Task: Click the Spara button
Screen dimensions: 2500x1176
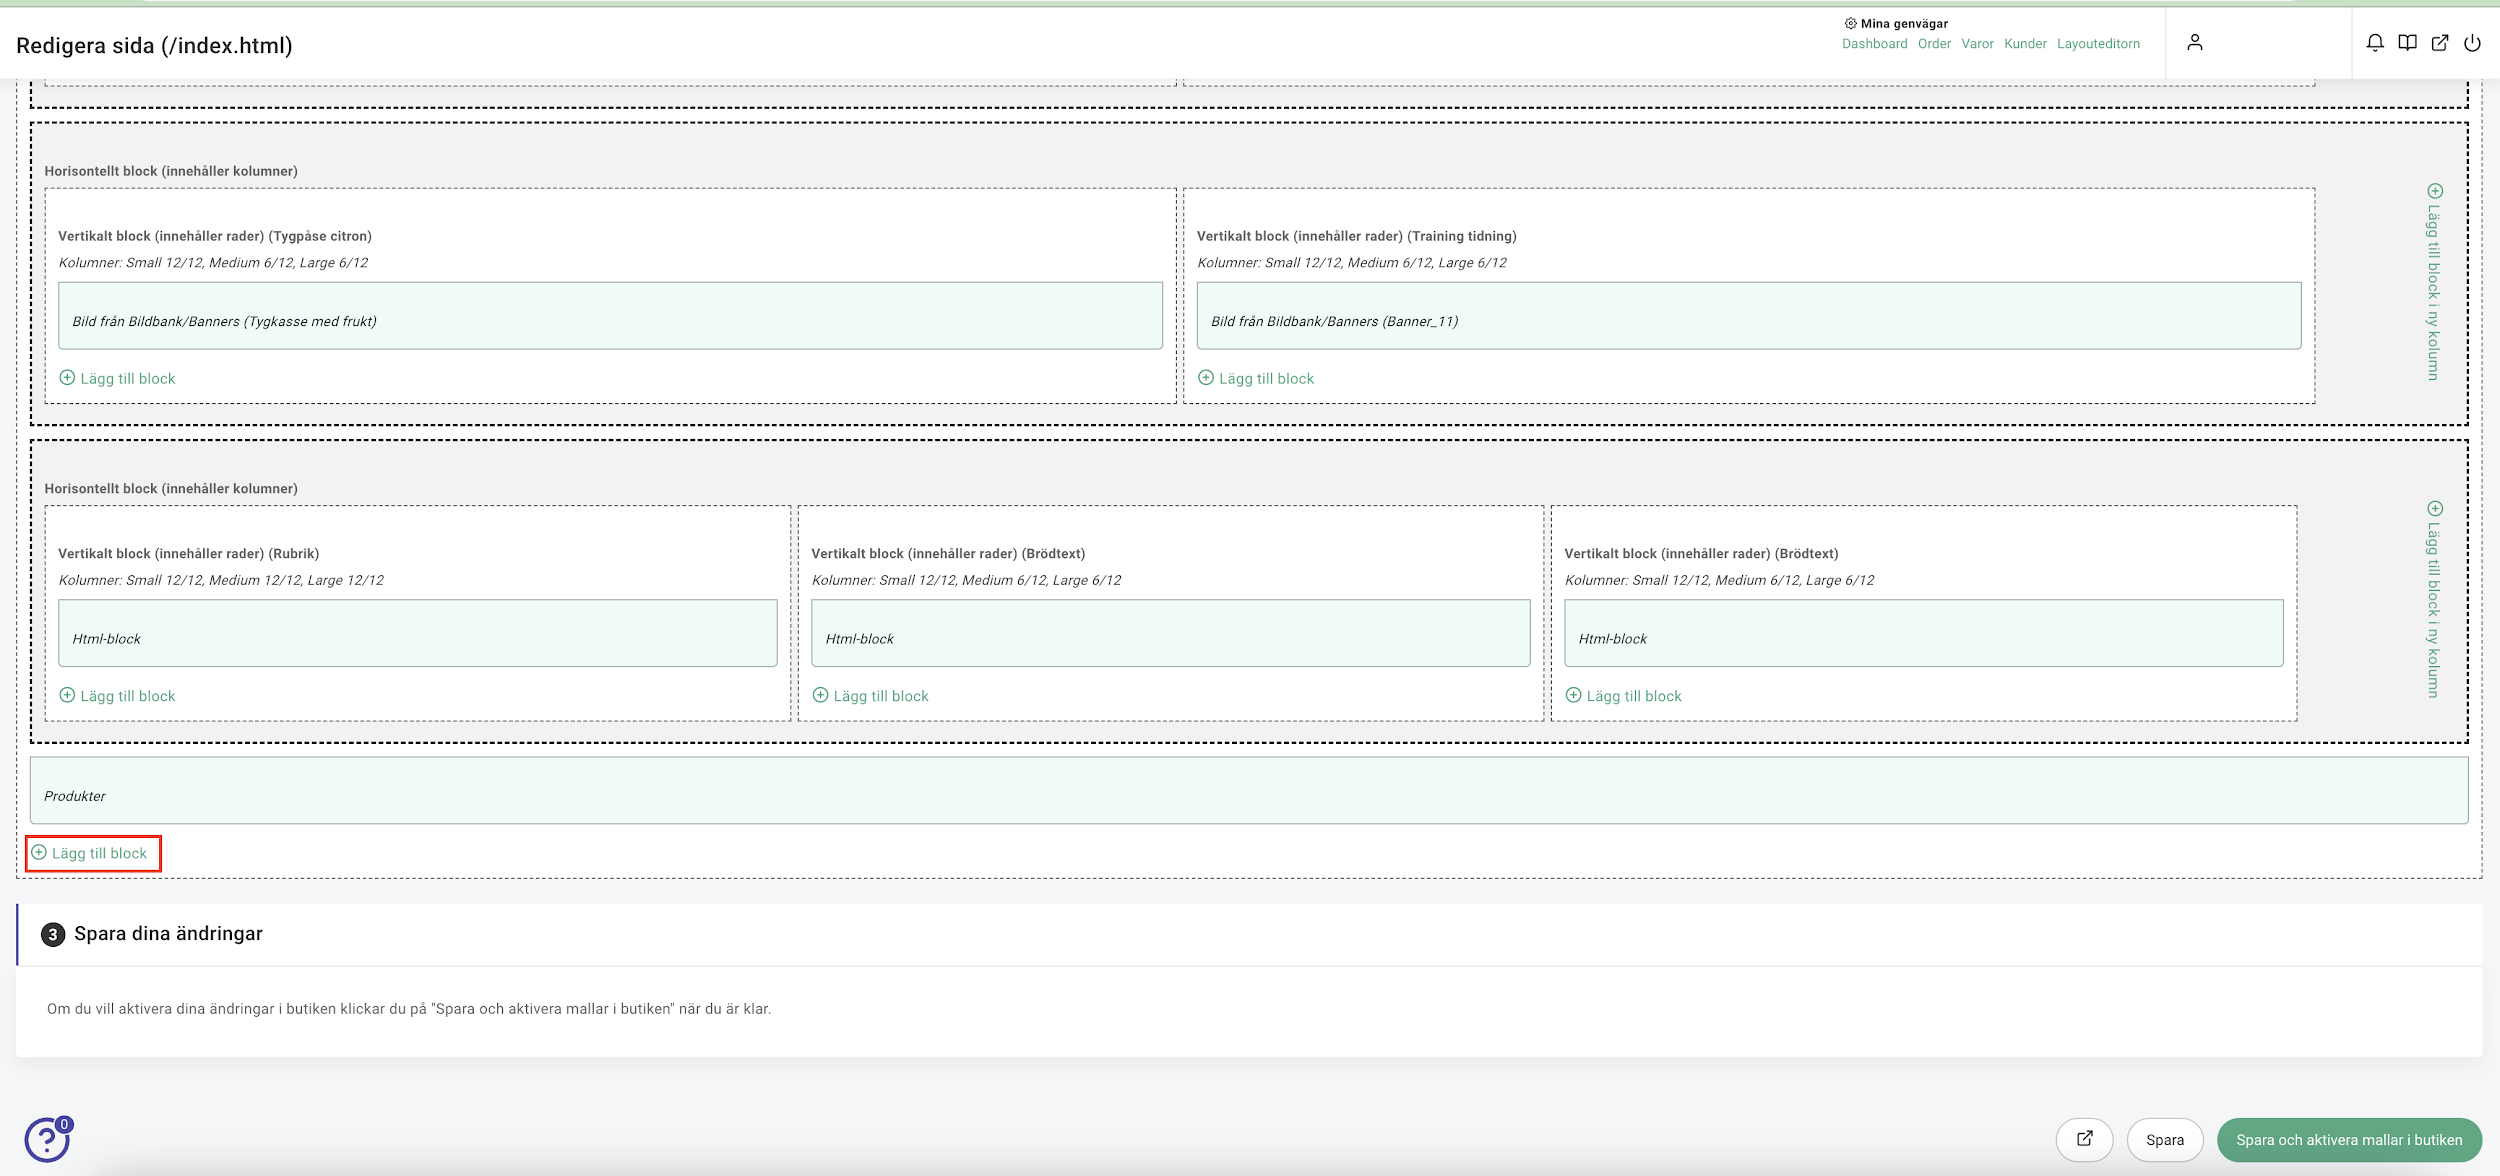Action: [x=2165, y=1139]
